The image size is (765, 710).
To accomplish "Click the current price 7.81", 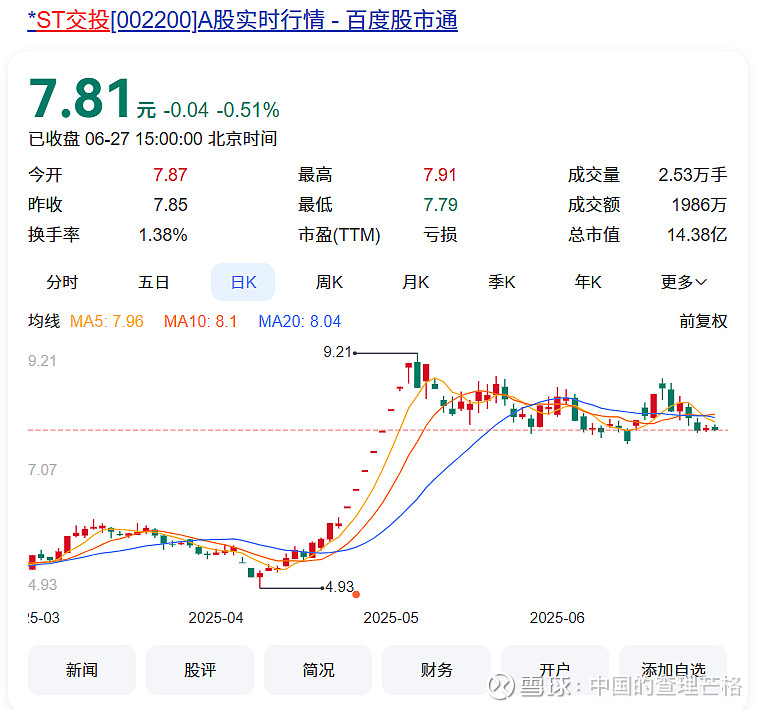I will (81, 99).
